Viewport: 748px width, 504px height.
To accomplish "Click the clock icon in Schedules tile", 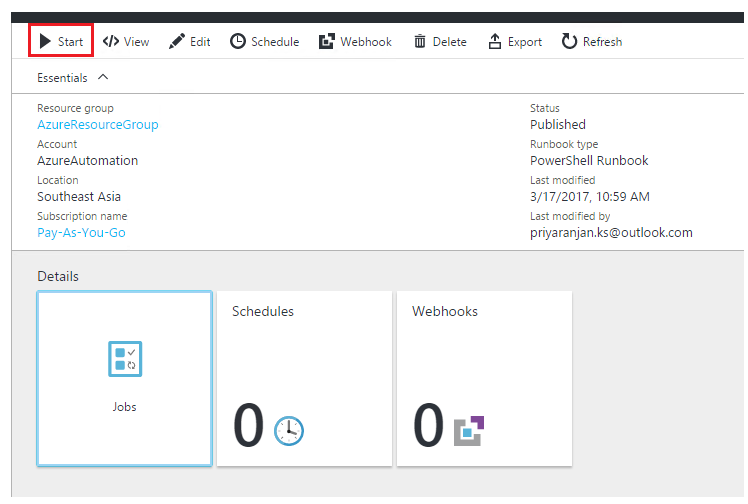I will (289, 431).
